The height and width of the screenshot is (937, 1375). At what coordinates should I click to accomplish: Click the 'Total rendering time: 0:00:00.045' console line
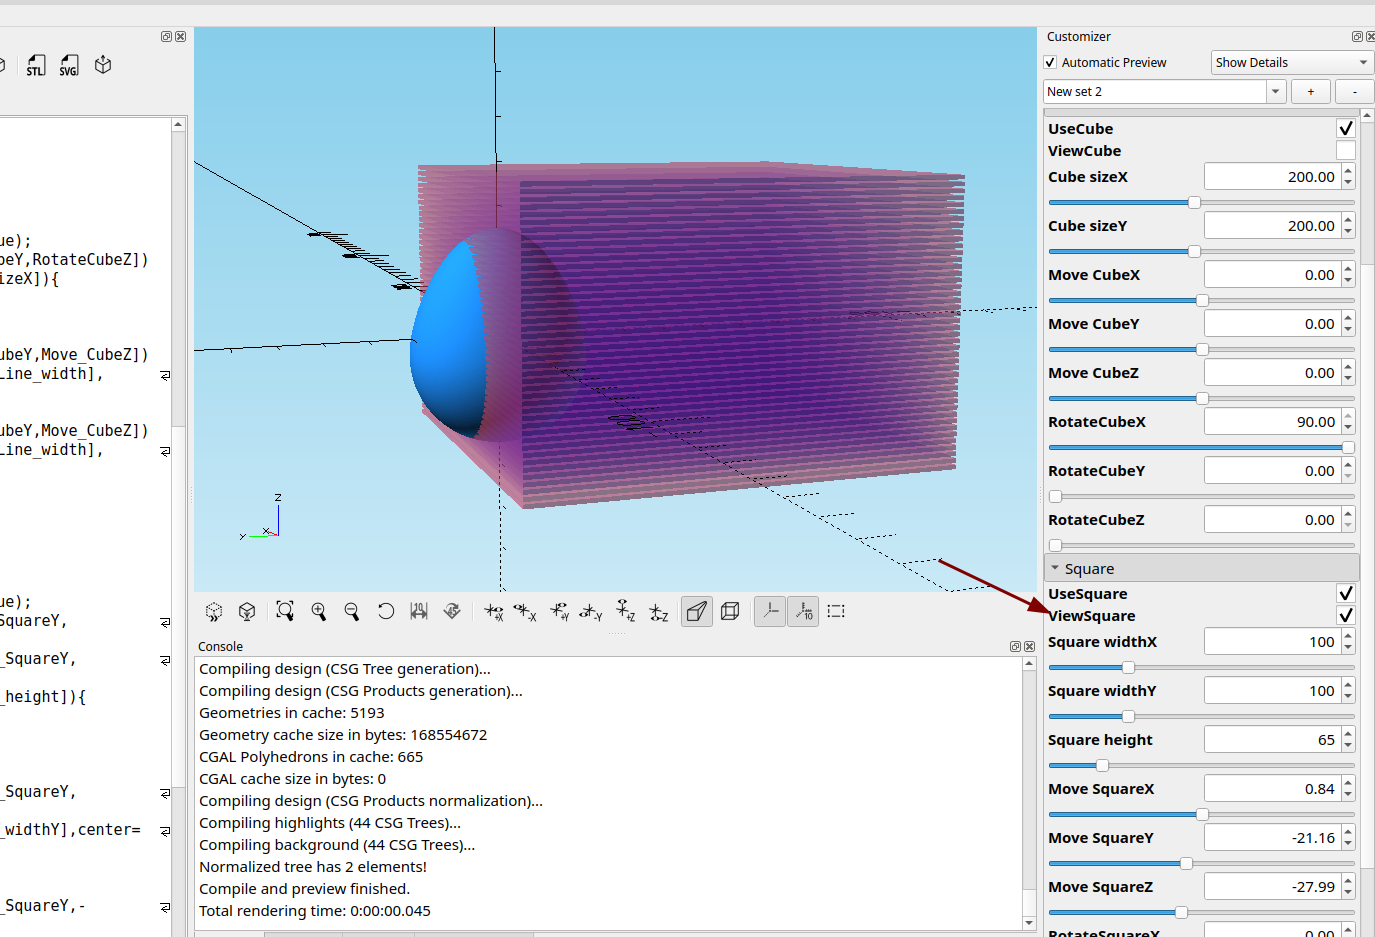coord(315,911)
